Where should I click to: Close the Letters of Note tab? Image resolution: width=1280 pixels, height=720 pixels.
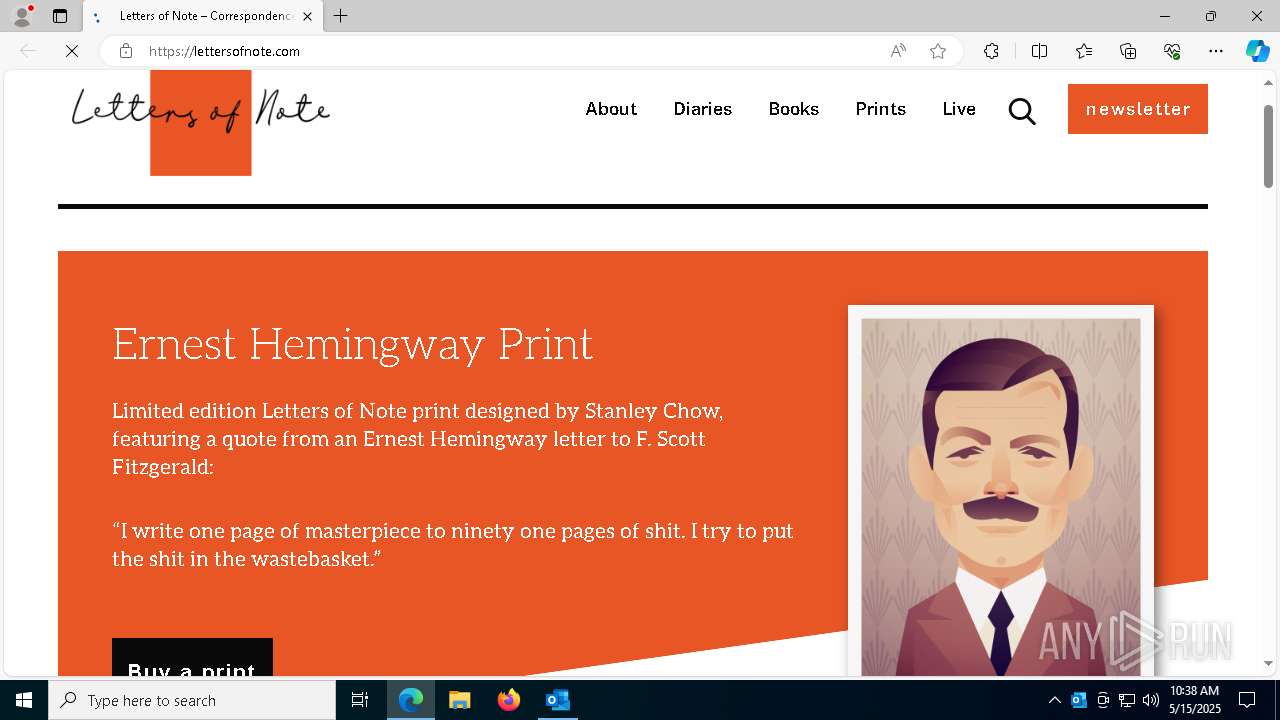(x=307, y=16)
